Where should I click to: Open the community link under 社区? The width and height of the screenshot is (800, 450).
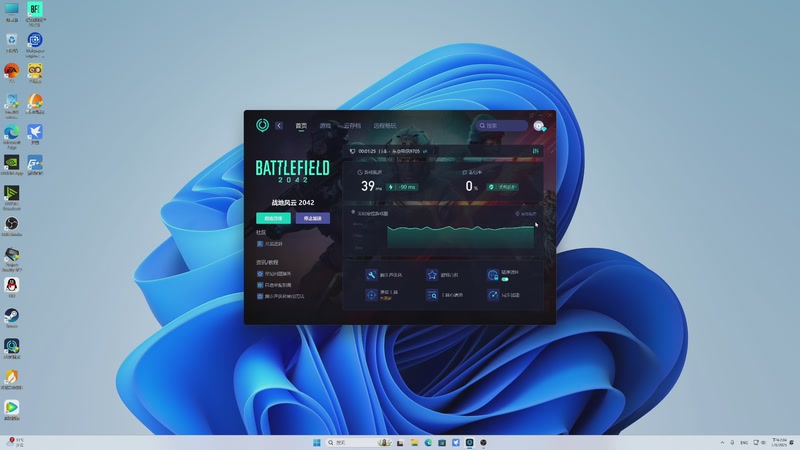[x=270, y=244]
